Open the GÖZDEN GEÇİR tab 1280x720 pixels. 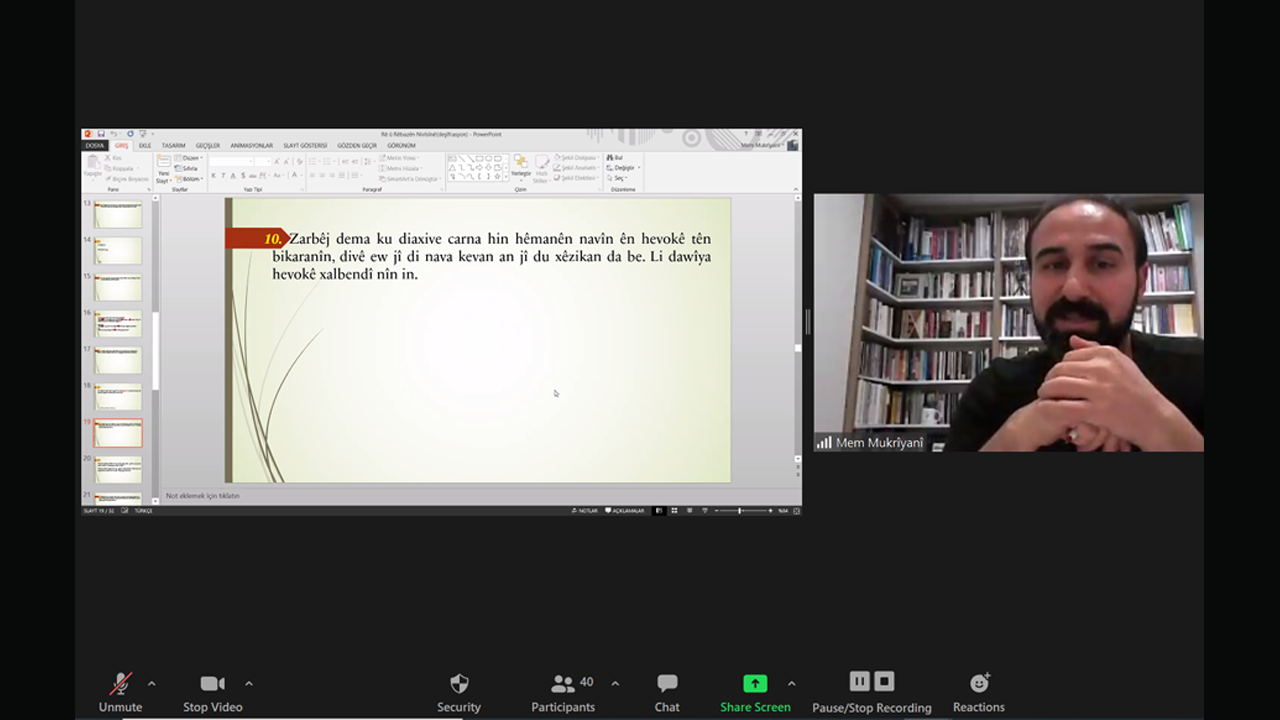tap(357, 146)
